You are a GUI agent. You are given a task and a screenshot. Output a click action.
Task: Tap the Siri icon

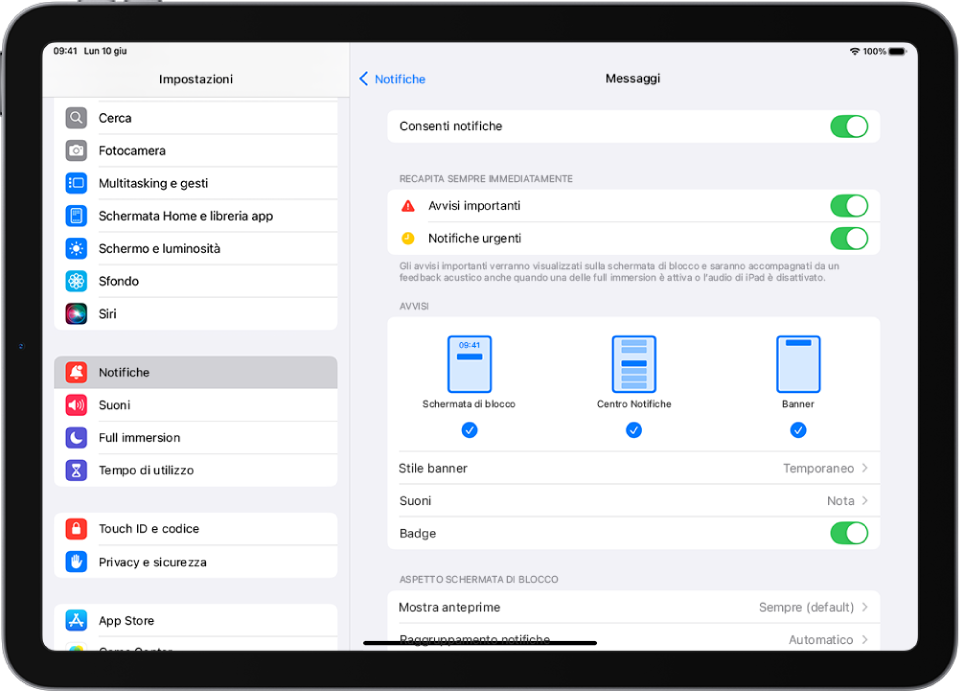point(76,314)
